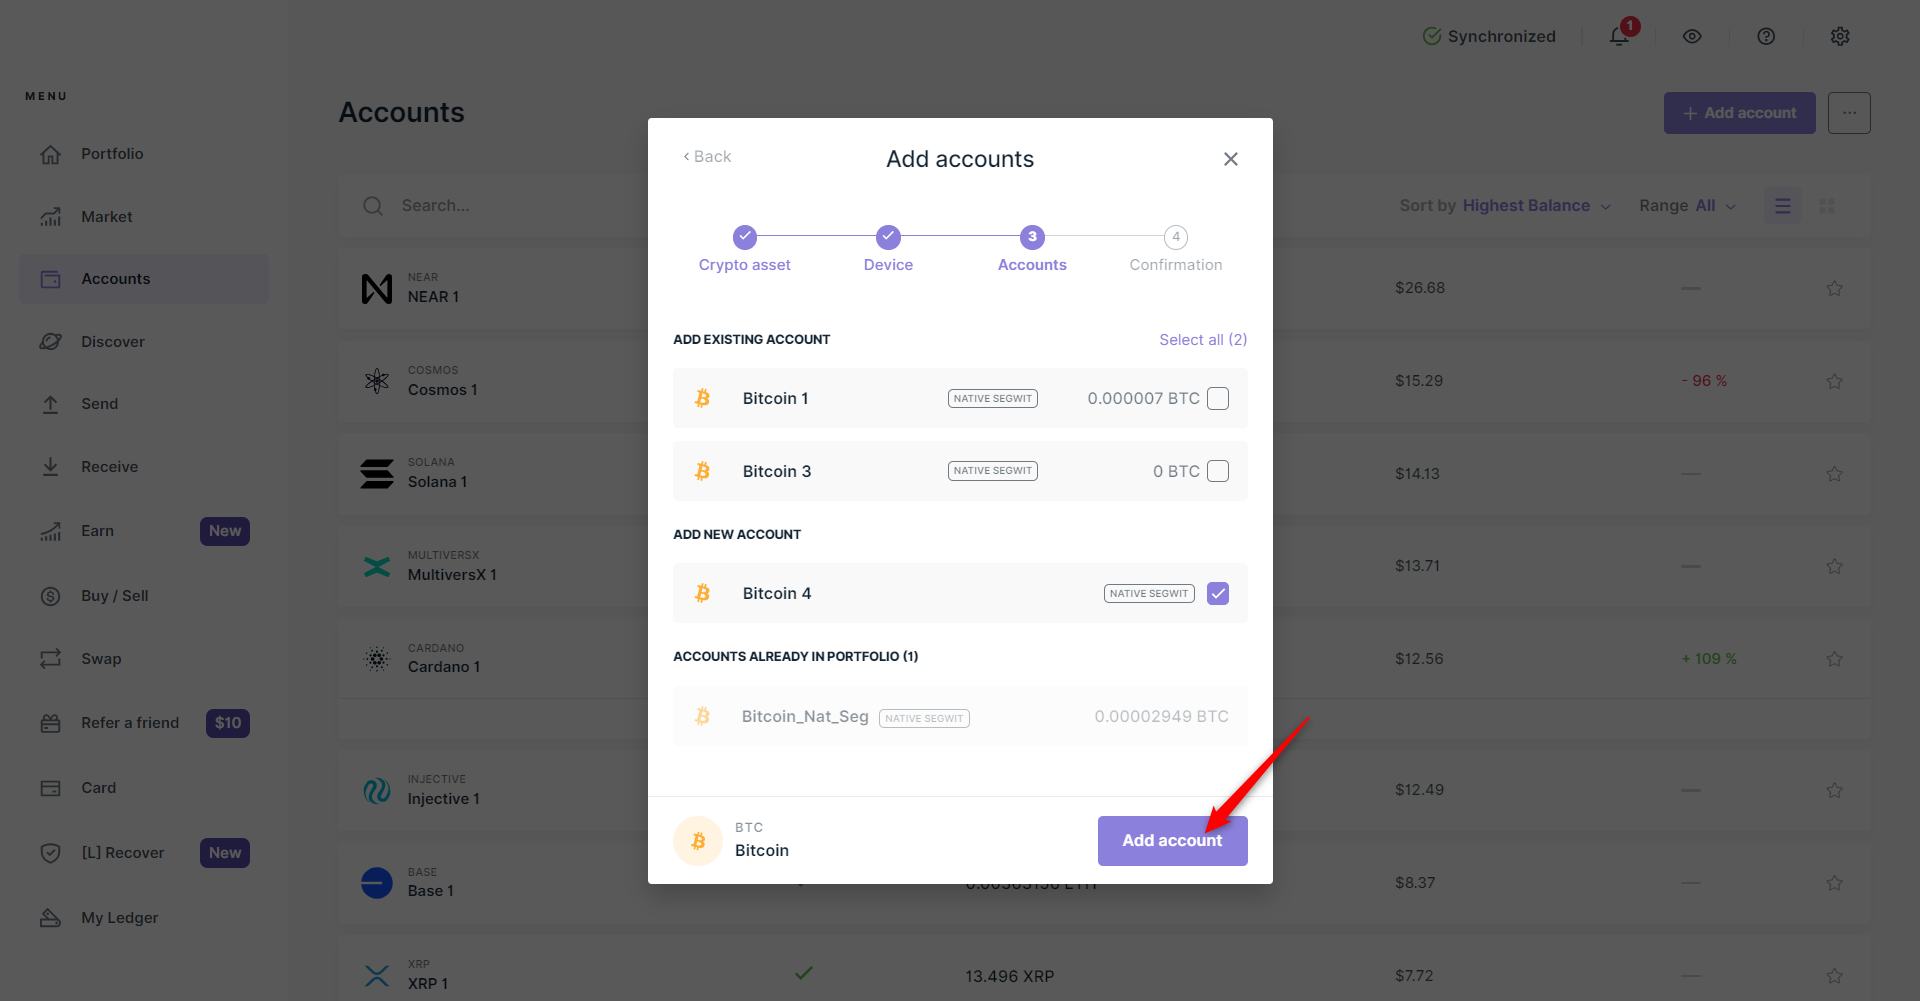Uncheck the Bitcoin 4 account checkbox

coord(1218,594)
